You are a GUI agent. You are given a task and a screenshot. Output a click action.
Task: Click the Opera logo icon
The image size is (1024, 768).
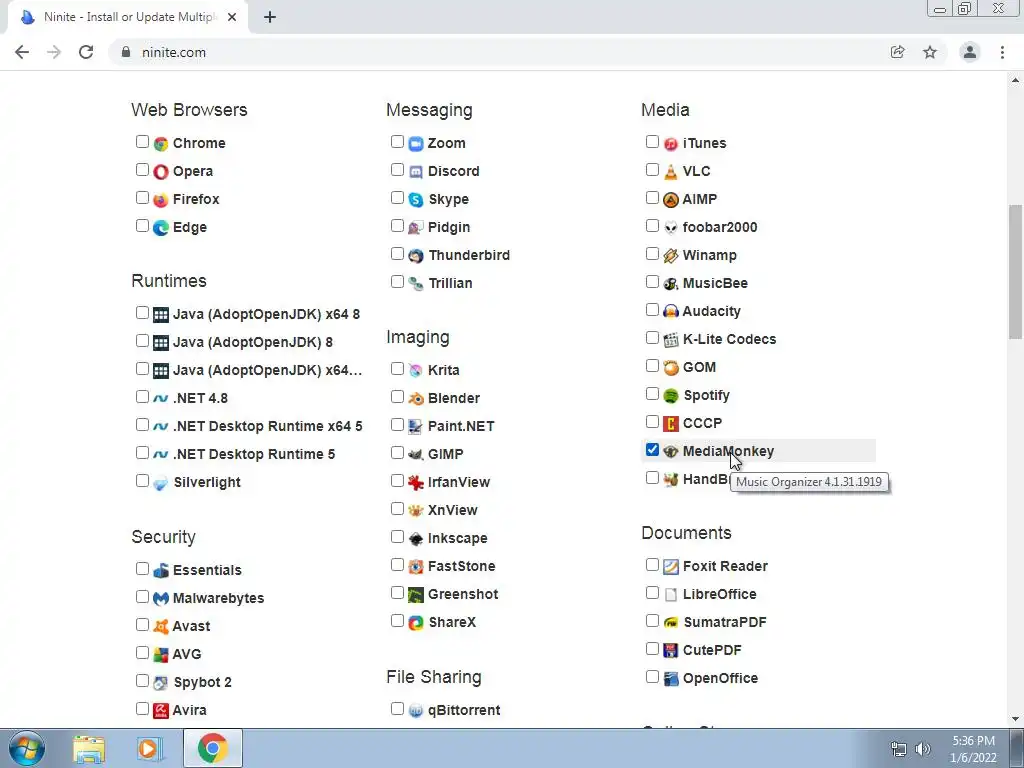coord(161,172)
